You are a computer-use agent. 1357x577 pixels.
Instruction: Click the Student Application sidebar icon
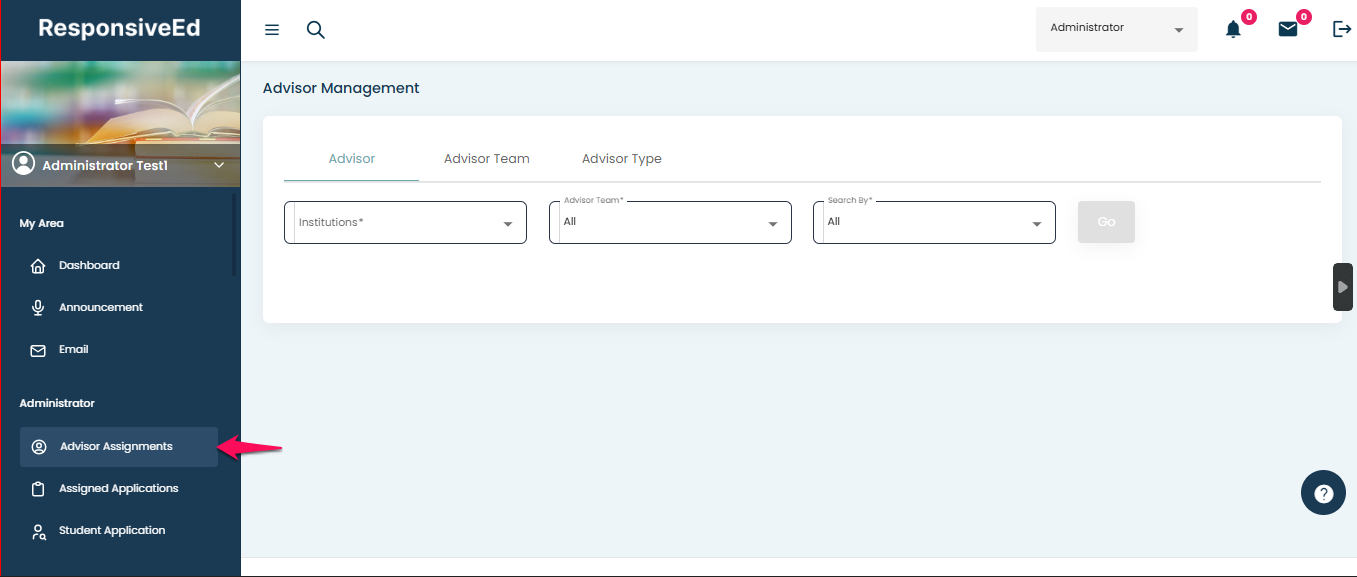[x=38, y=531]
